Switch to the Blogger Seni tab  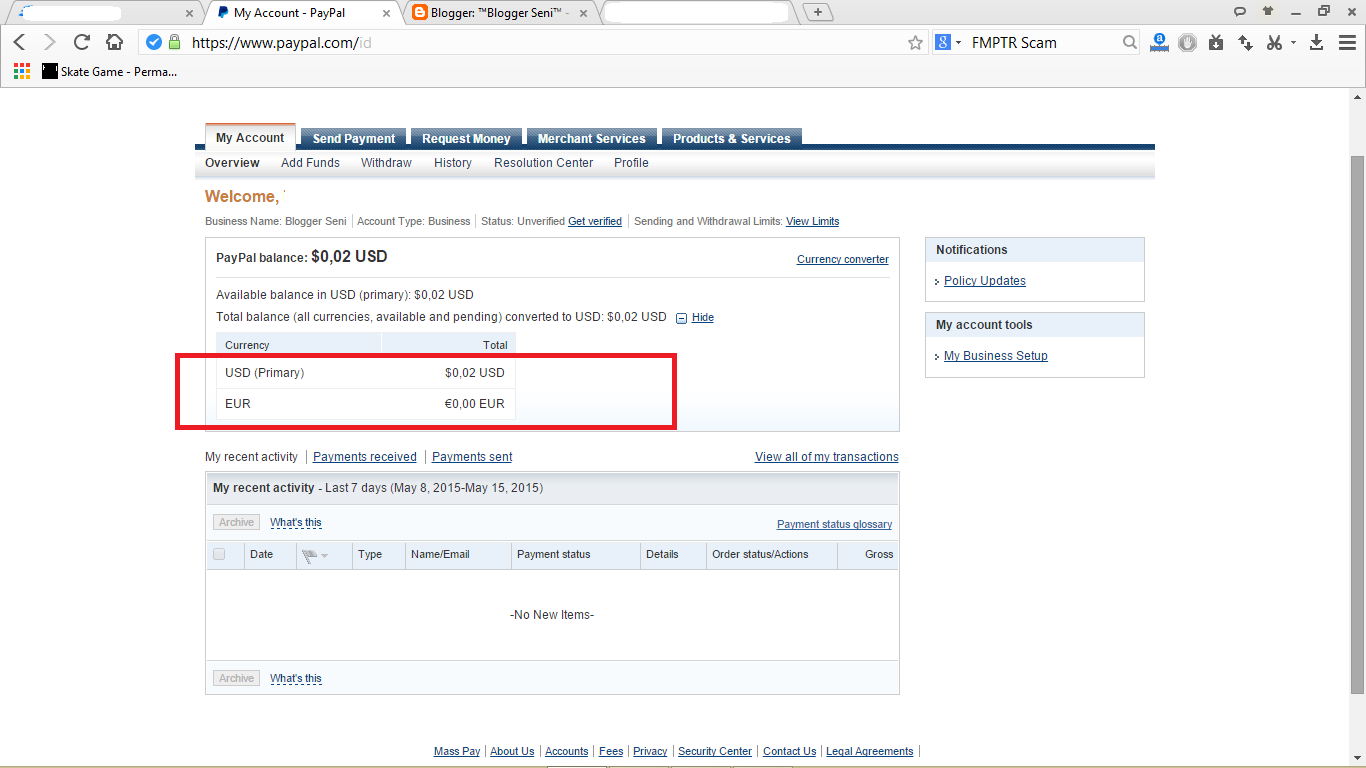(x=498, y=13)
